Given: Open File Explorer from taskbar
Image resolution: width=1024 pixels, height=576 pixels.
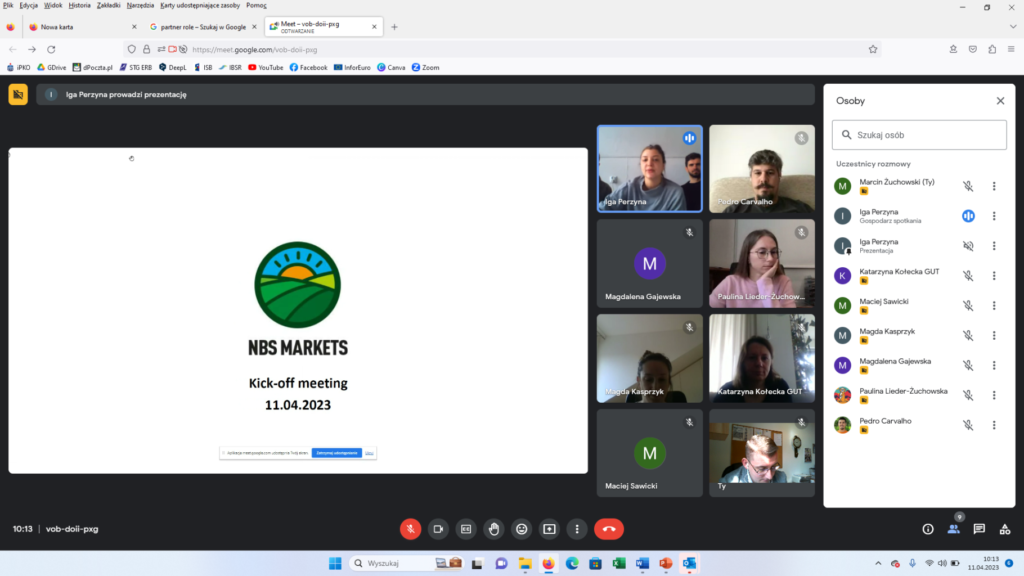Looking at the screenshot, I should point(524,563).
